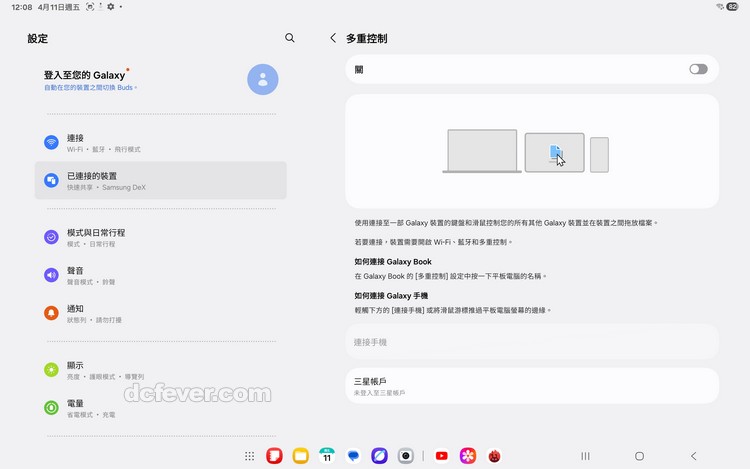Open AnTuTu benchmark red icon
Viewport: 750px width, 469px height.
click(x=494, y=456)
